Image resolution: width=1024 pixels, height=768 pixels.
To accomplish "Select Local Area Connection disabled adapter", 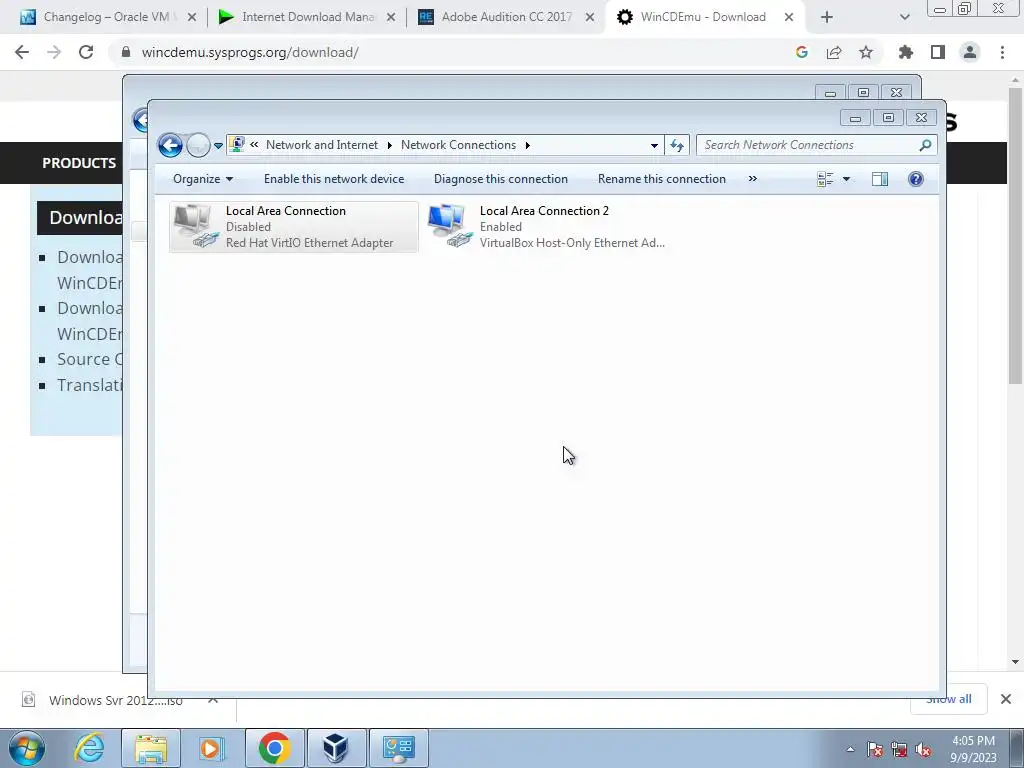I will tap(293, 227).
